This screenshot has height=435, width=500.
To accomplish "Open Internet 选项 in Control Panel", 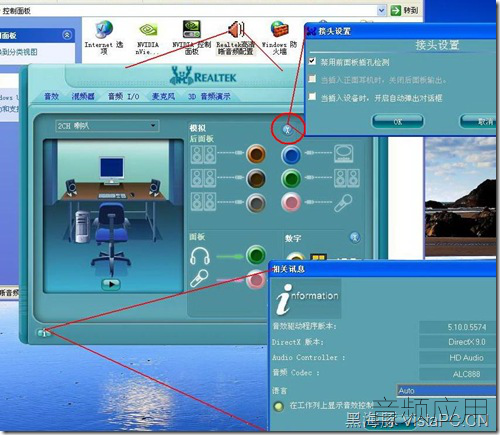I will 104,37.
